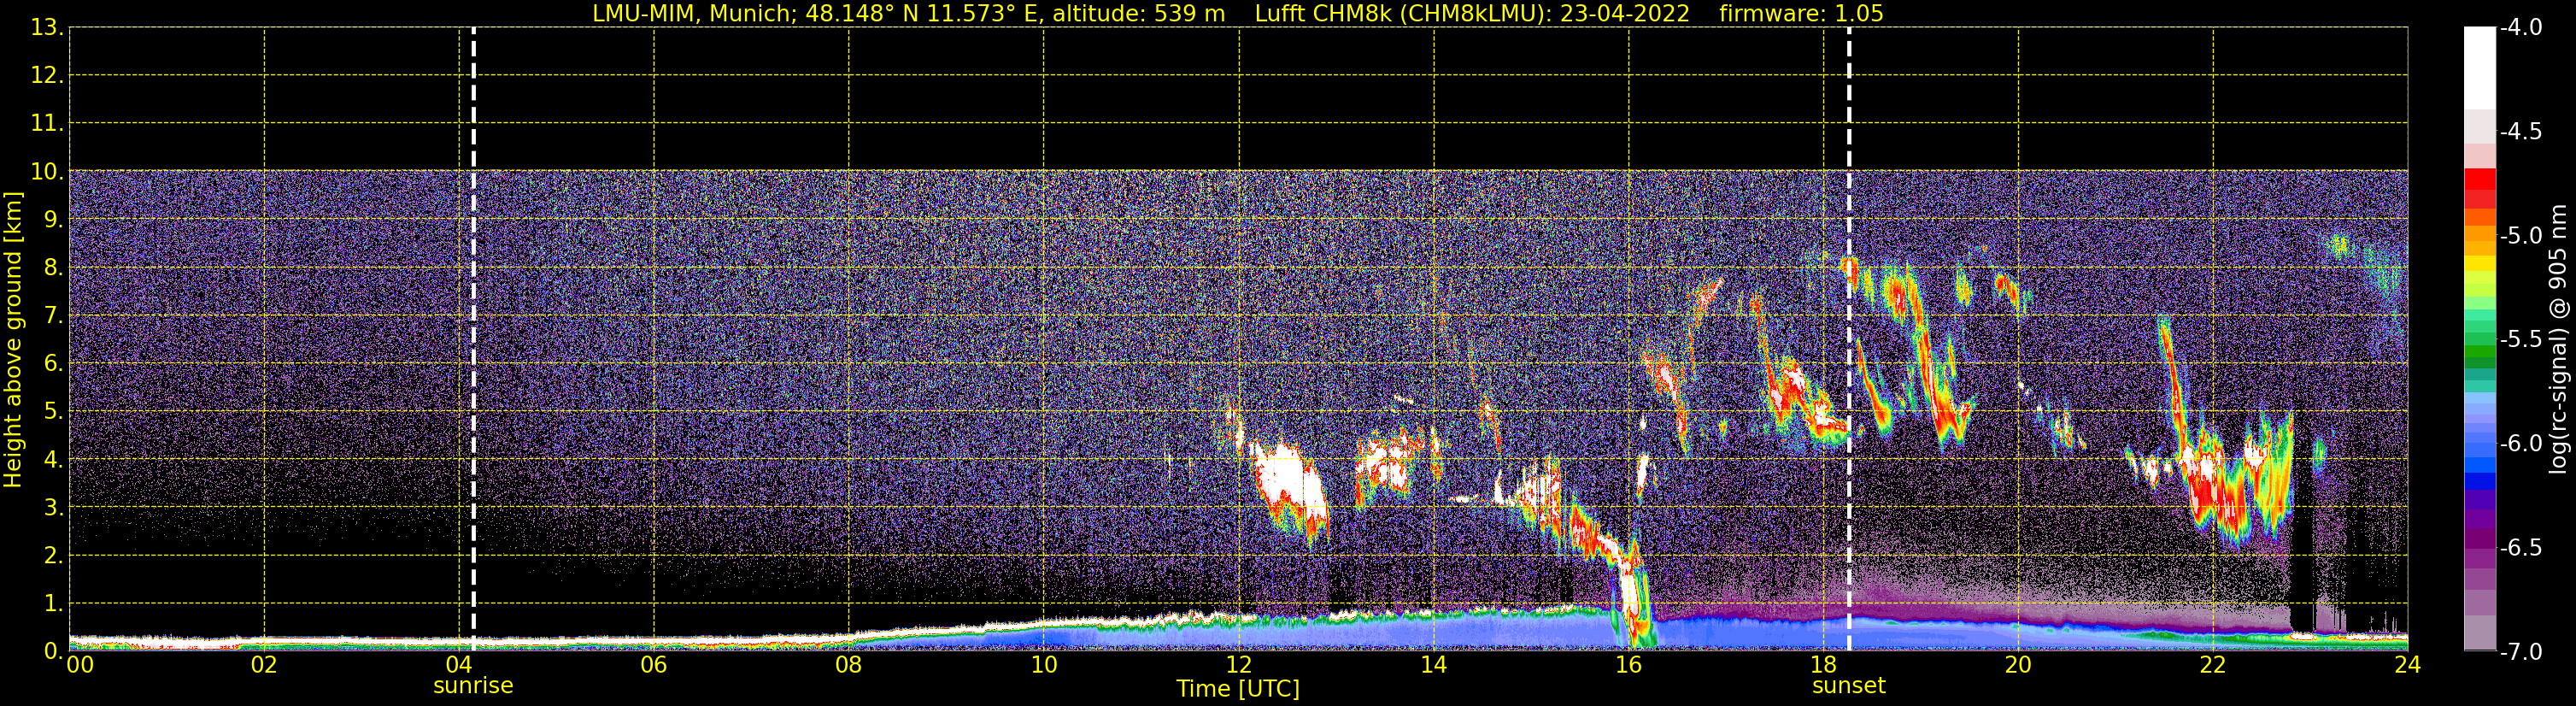The height and width of the screenshot is (706, 2576).
Task: Click the red section of the colorbar
Action: tap(2480, 188)
